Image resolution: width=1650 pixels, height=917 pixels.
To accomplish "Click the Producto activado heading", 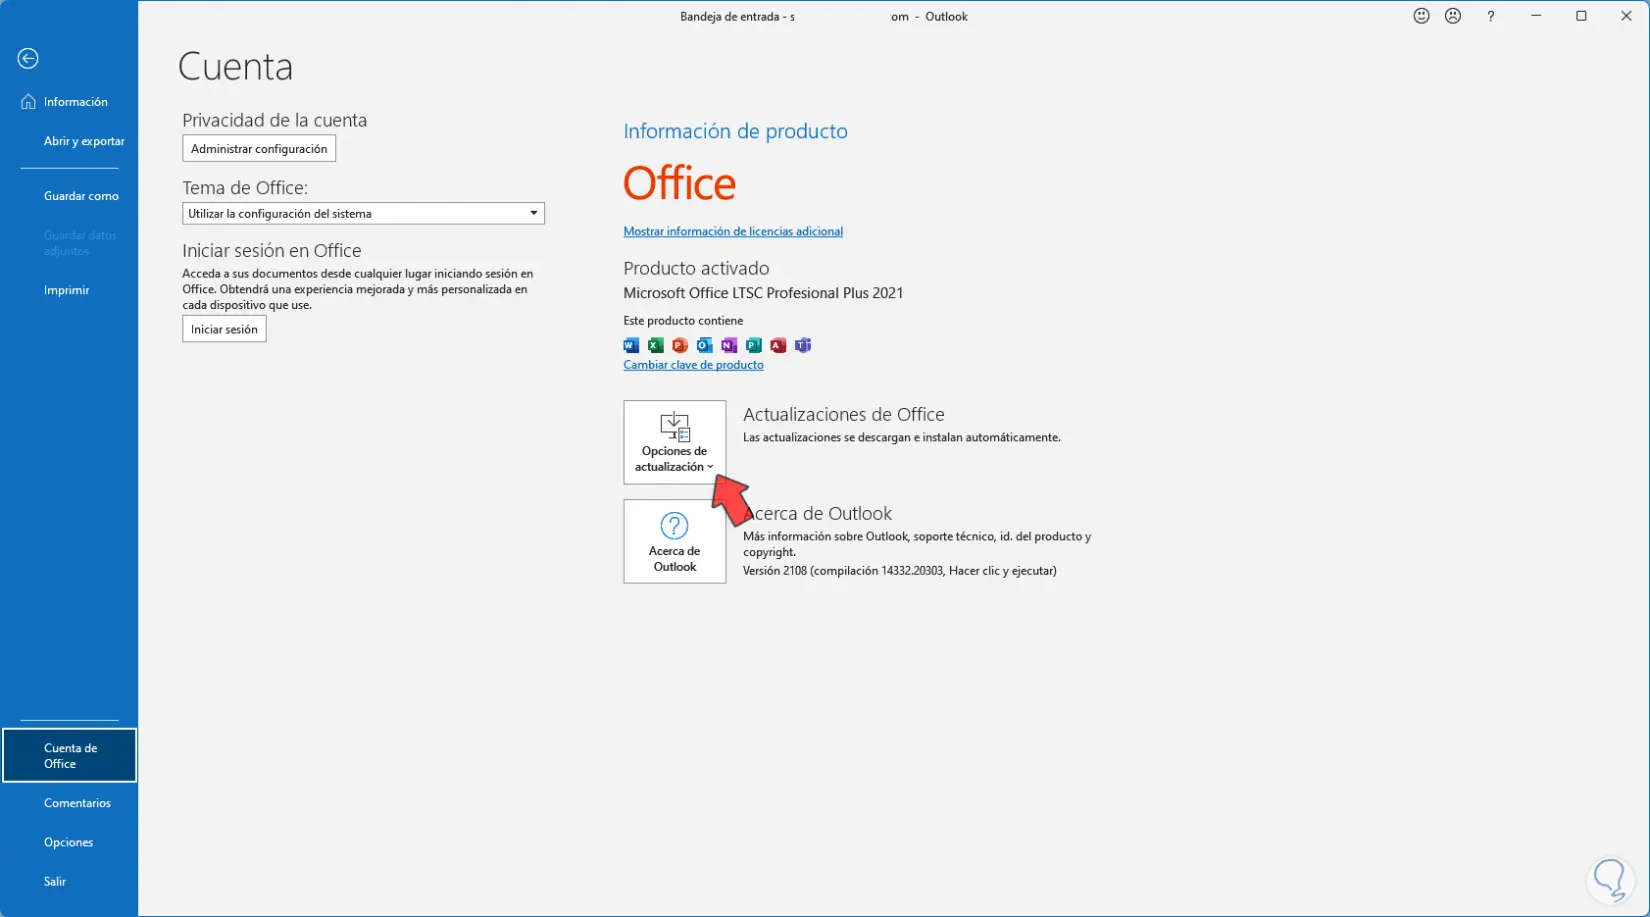I will tap(696, 268).
